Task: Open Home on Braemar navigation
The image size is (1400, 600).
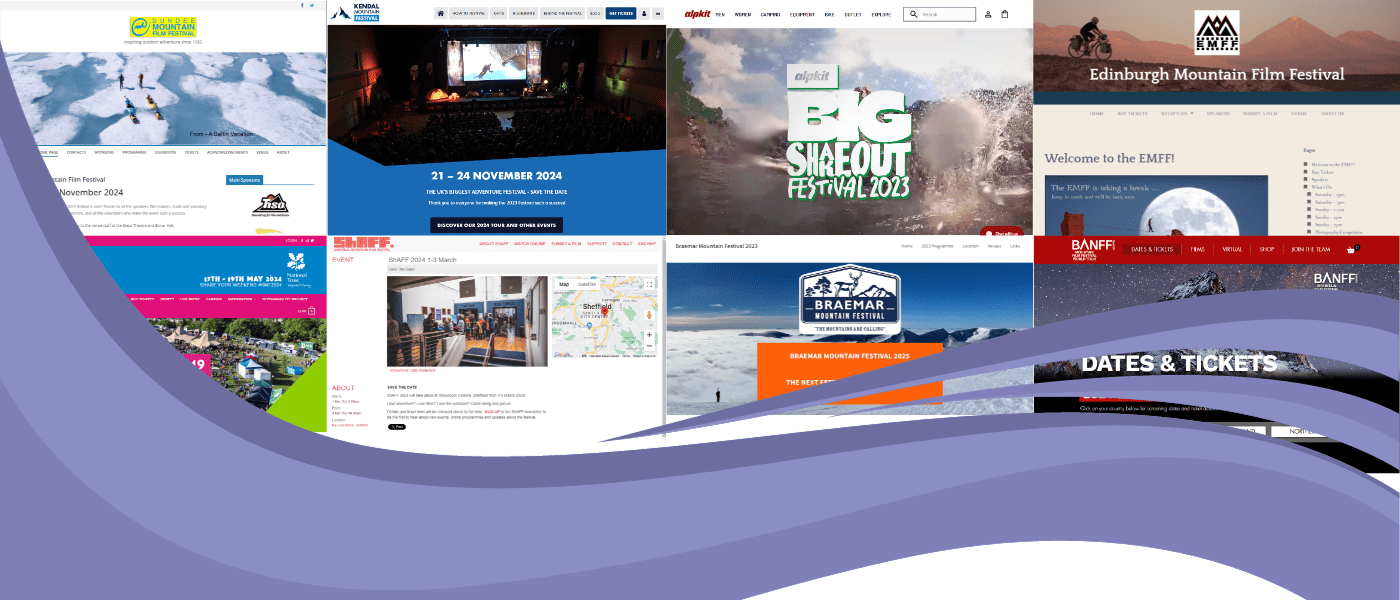Action: (906, 246)
